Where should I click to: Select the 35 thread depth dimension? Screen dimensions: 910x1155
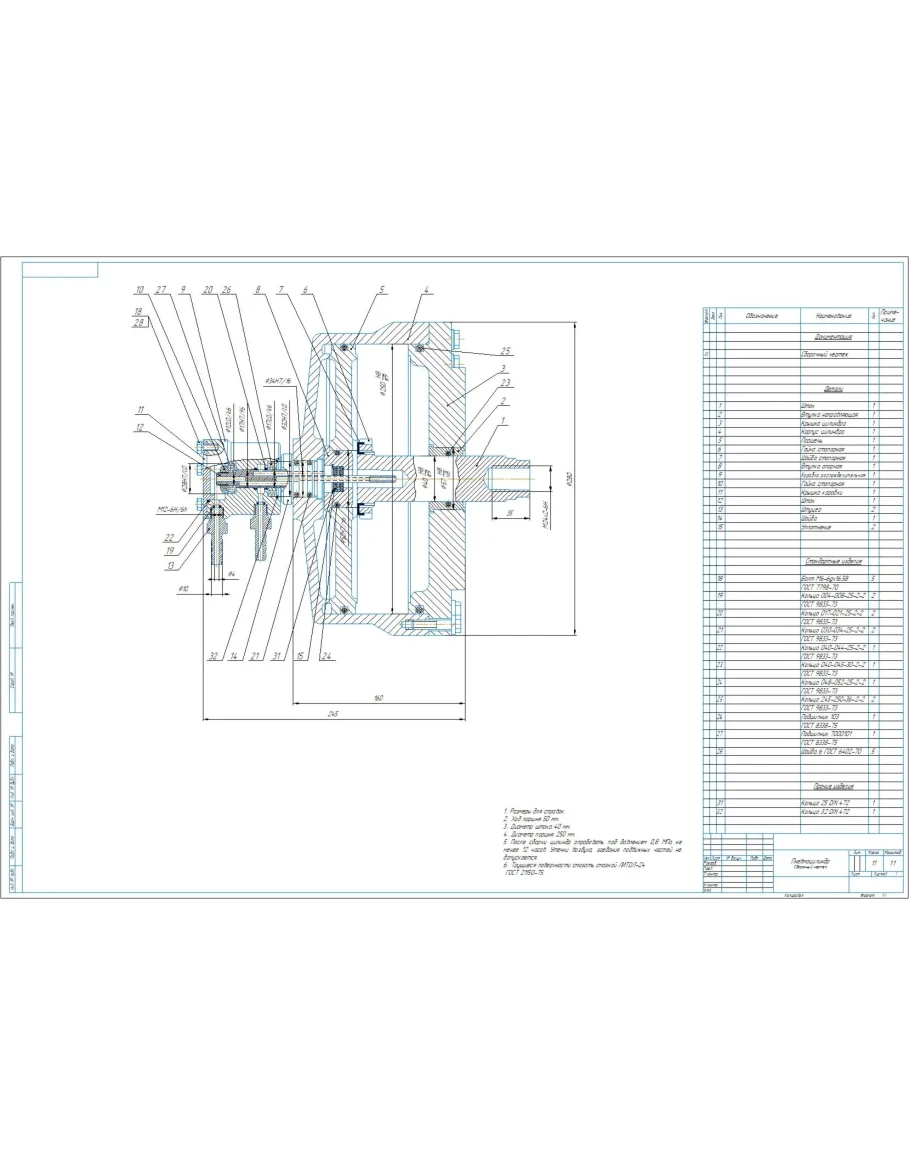(511, 512)
